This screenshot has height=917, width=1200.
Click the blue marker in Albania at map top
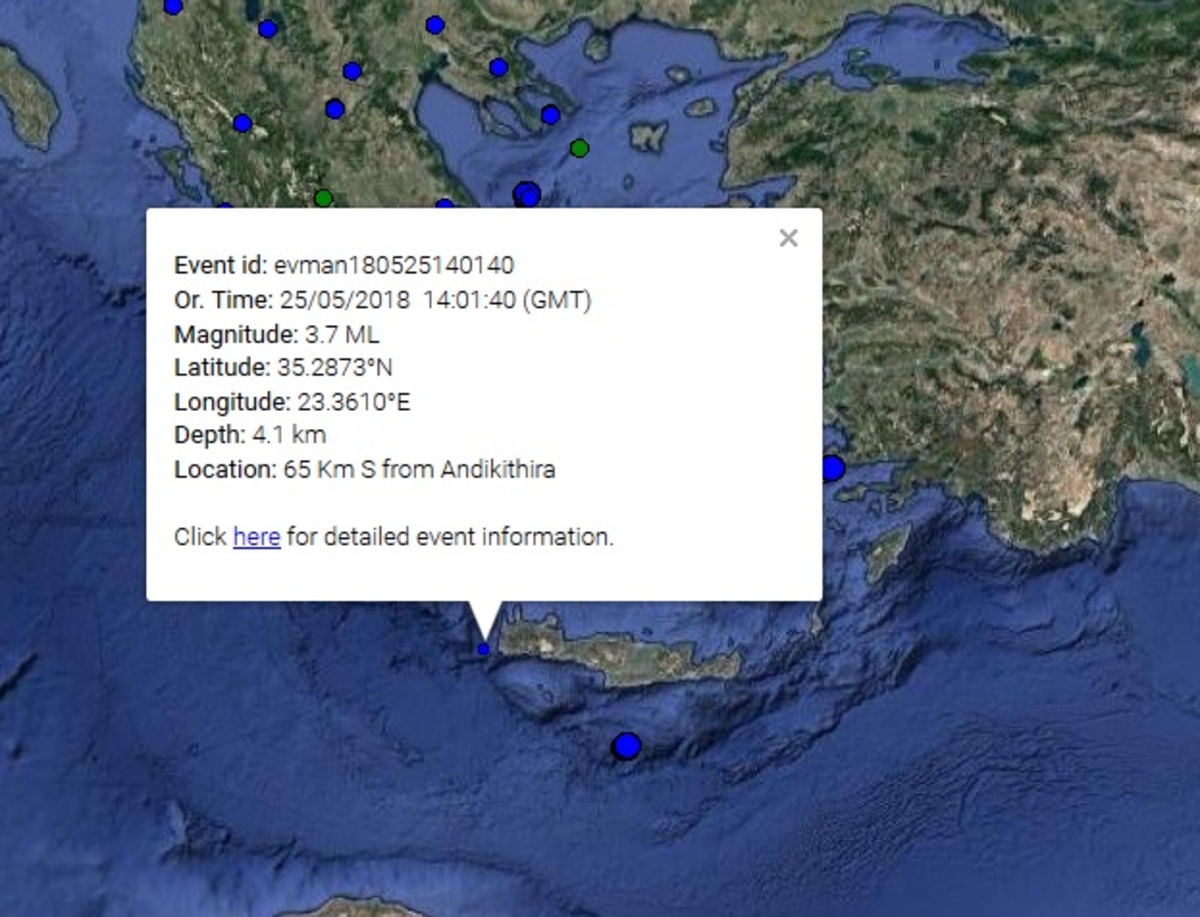(173, 6)
